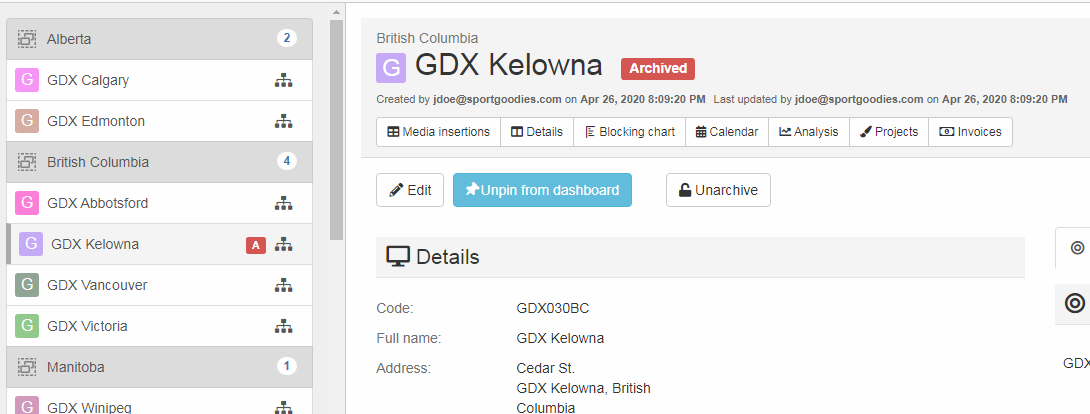Click hierarchy icon beside GDX Edmonton
Image resolution: width=1090 pixels, height=414 pixels.
(x=283, y=121)
